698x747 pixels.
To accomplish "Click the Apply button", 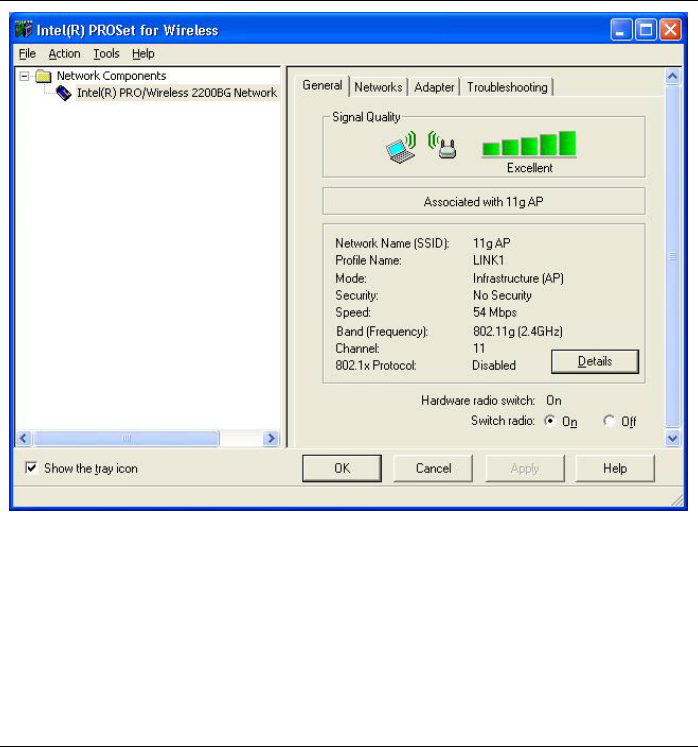I will [525, 468].
